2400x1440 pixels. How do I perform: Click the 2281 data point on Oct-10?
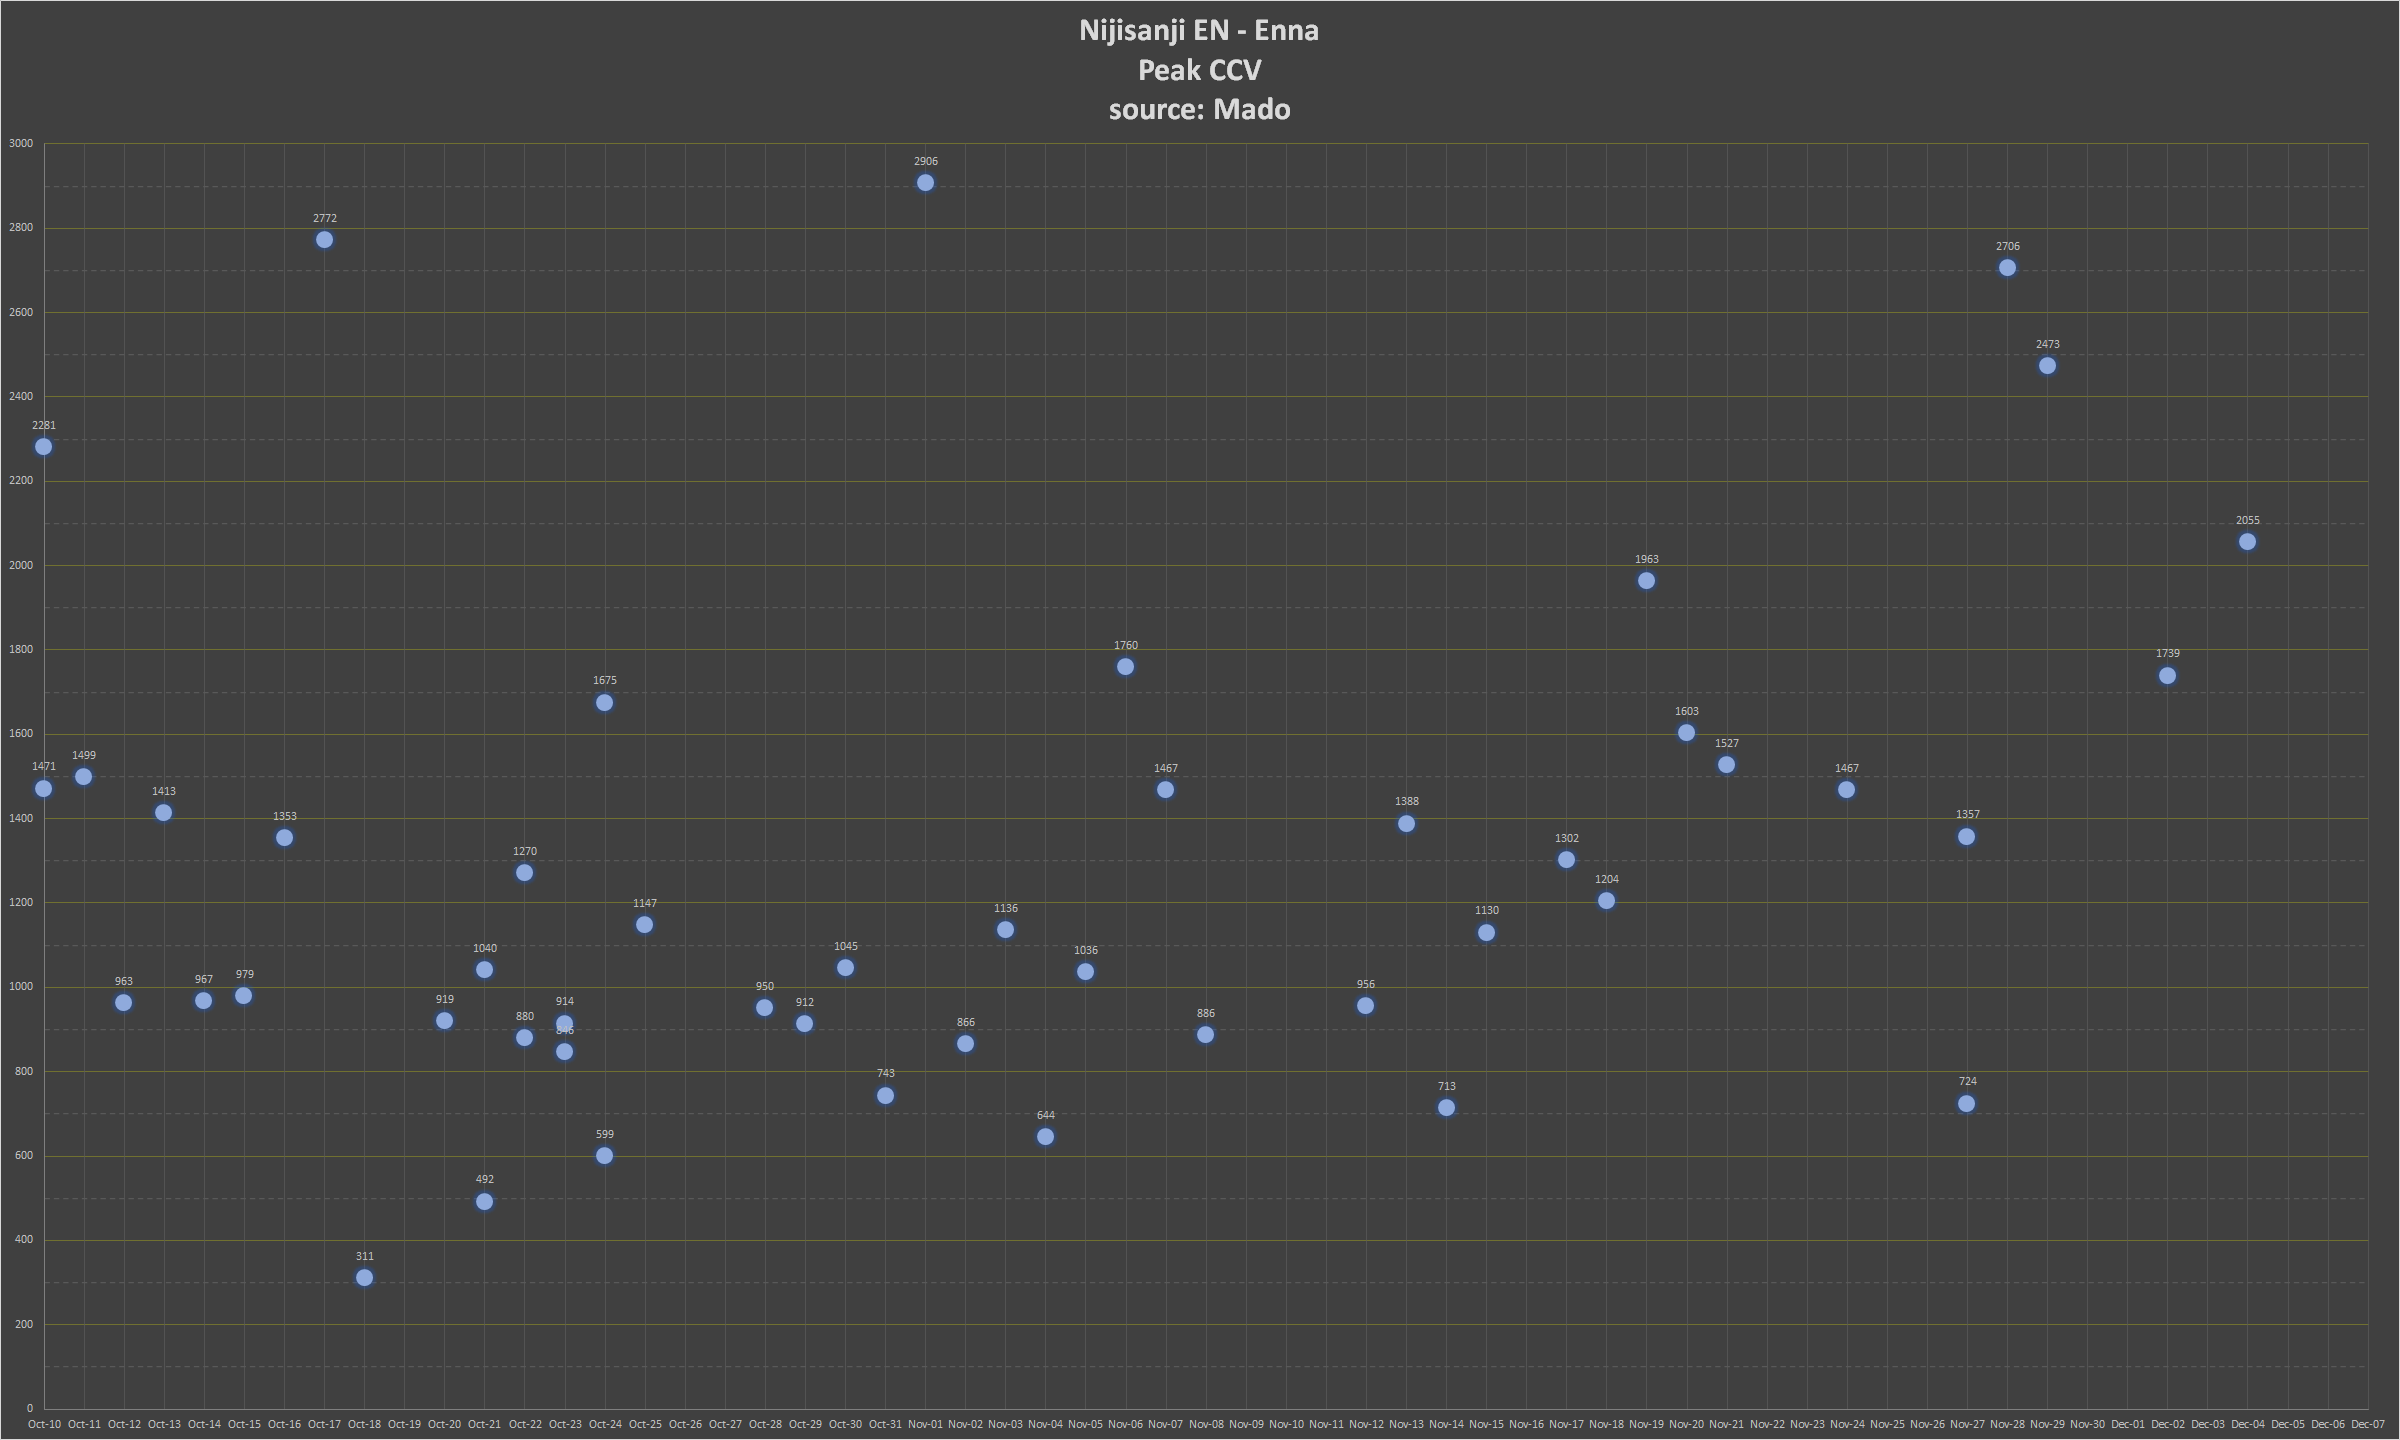[43, 447]
